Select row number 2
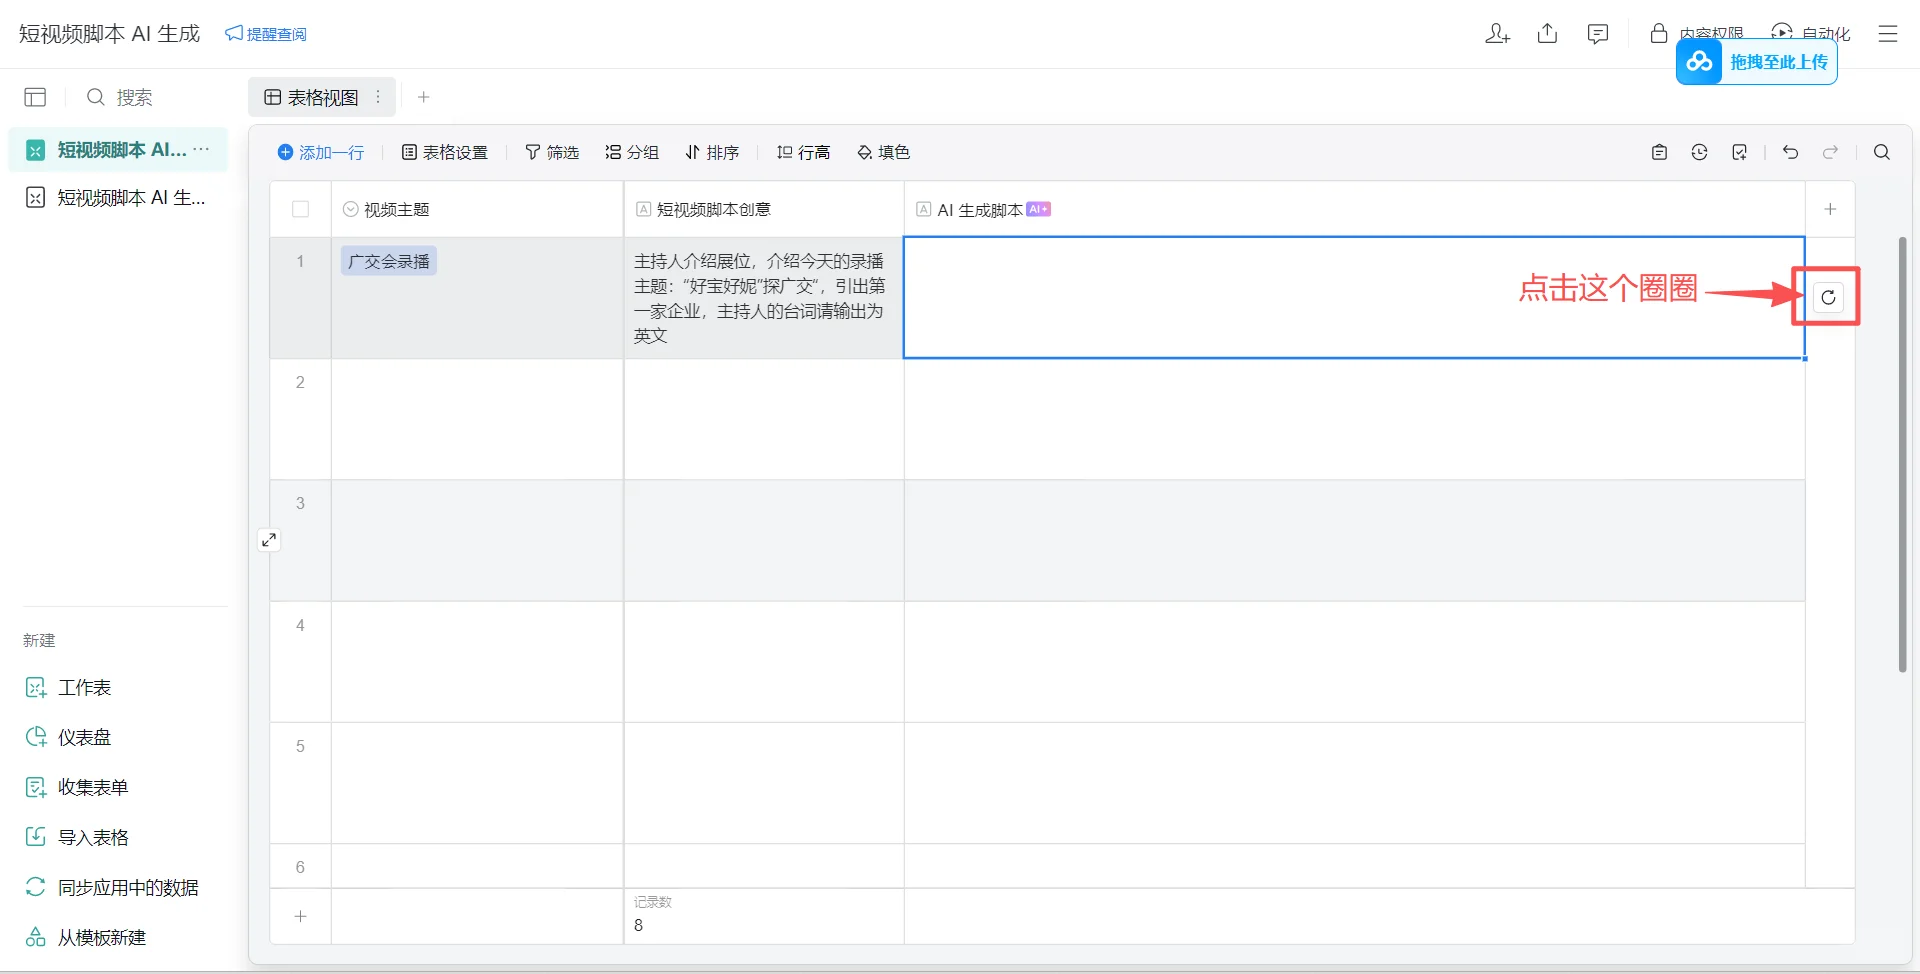1920x974 pixels. [300, 382]
